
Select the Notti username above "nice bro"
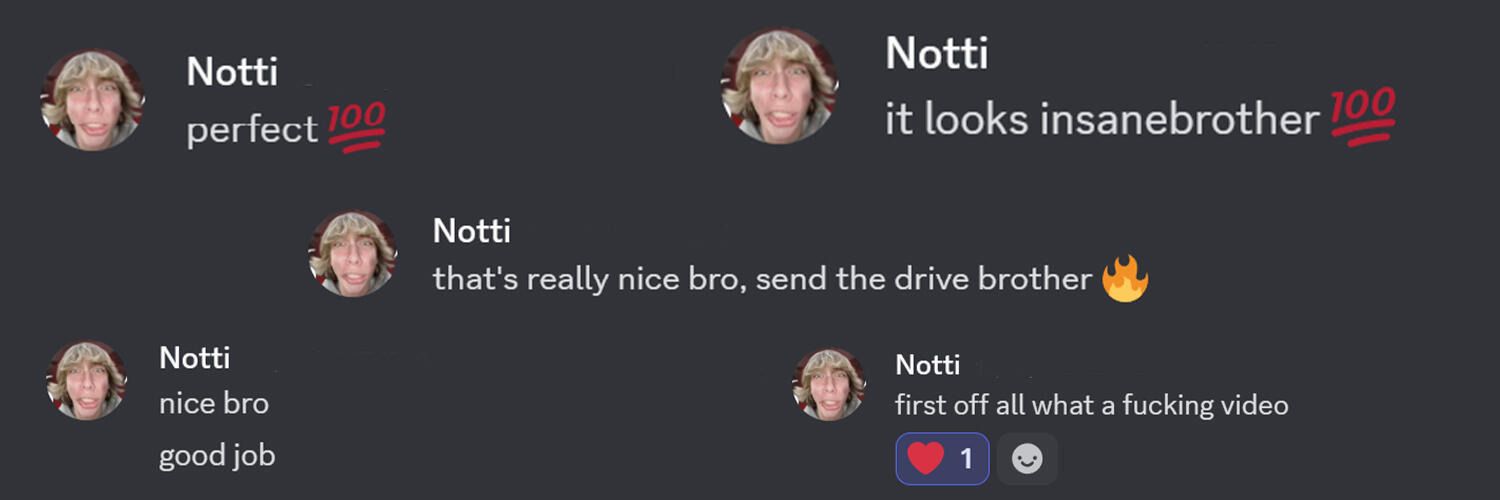pos(194,358)
